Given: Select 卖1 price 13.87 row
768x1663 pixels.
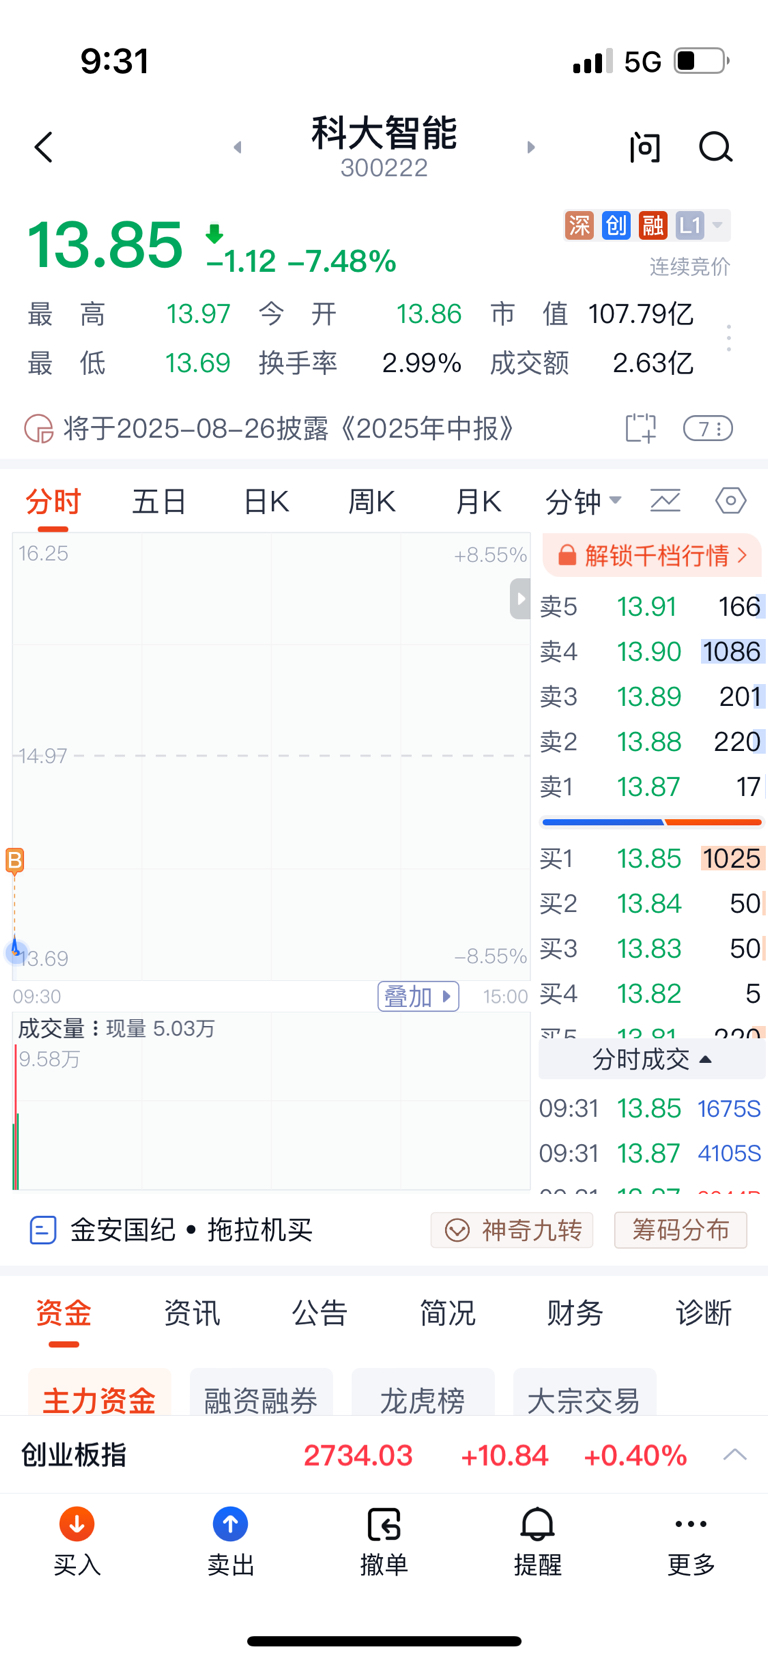Looking at the screenshot, I should coord(651,787).
